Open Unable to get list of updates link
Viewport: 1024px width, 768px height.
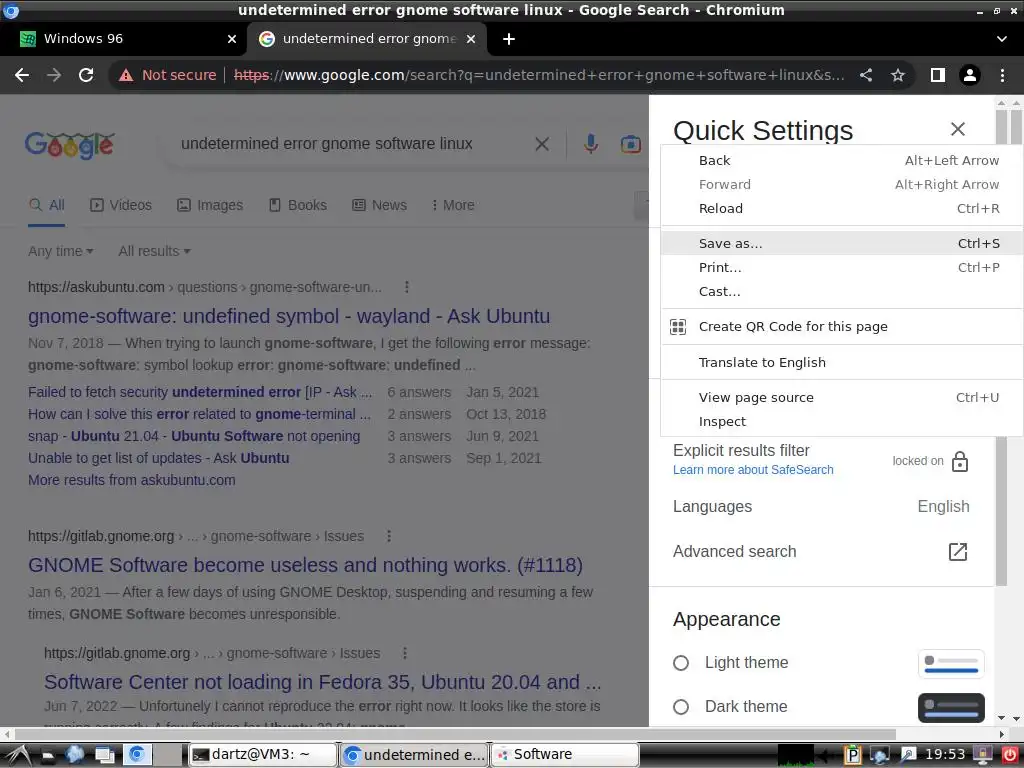coord(159,458)
